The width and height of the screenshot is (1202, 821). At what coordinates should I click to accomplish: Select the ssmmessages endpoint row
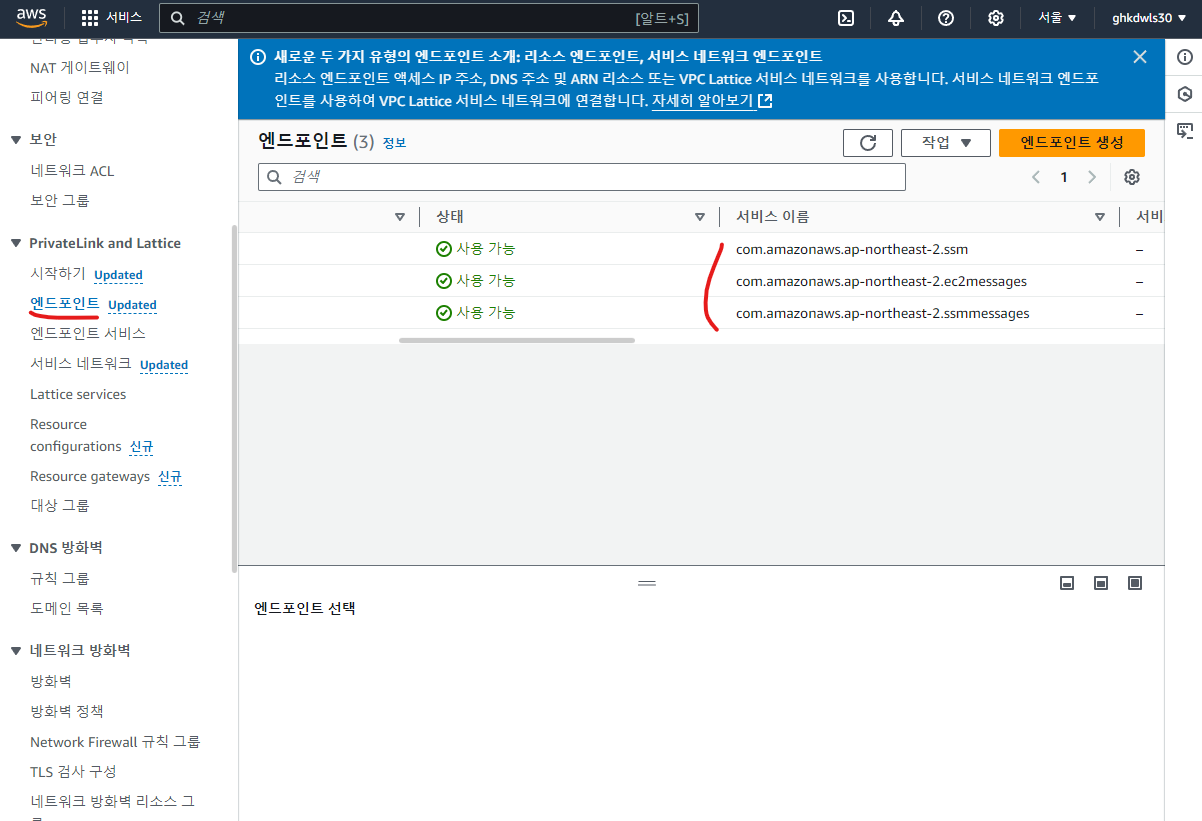point(701,313)
